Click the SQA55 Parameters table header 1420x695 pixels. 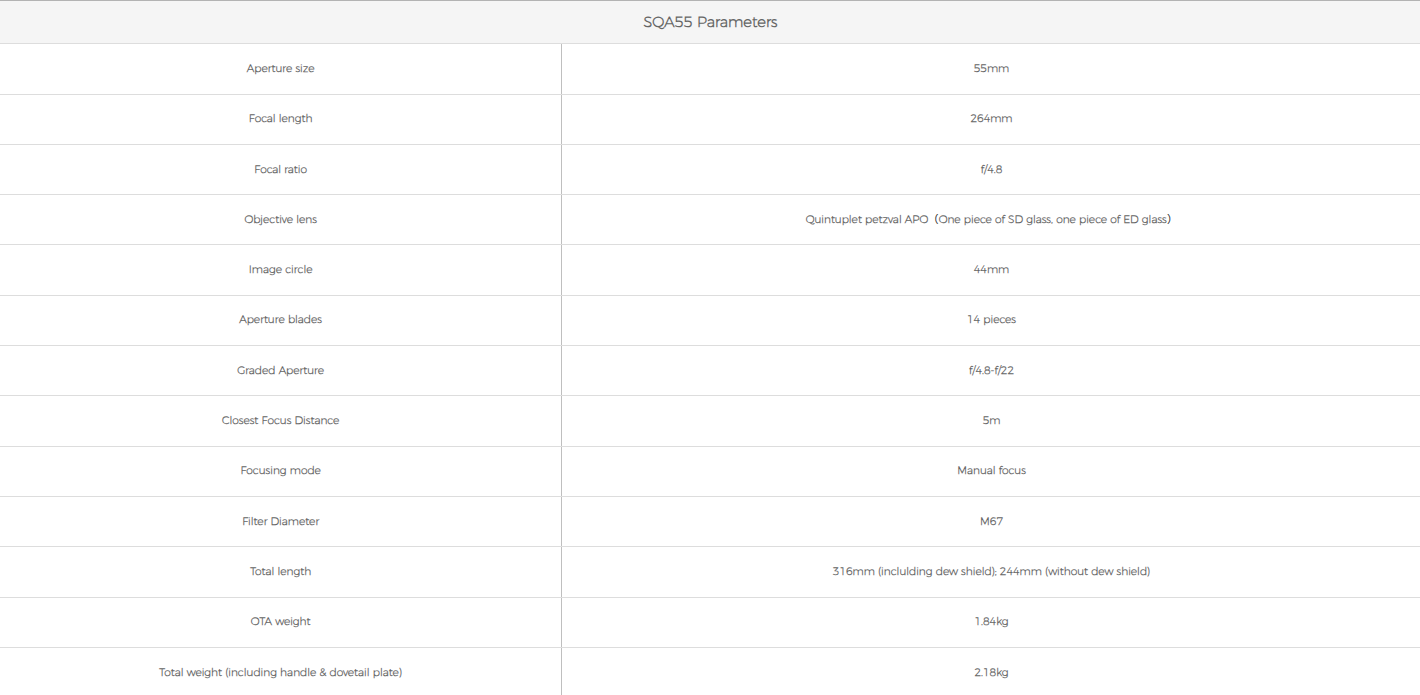(710, 22)
